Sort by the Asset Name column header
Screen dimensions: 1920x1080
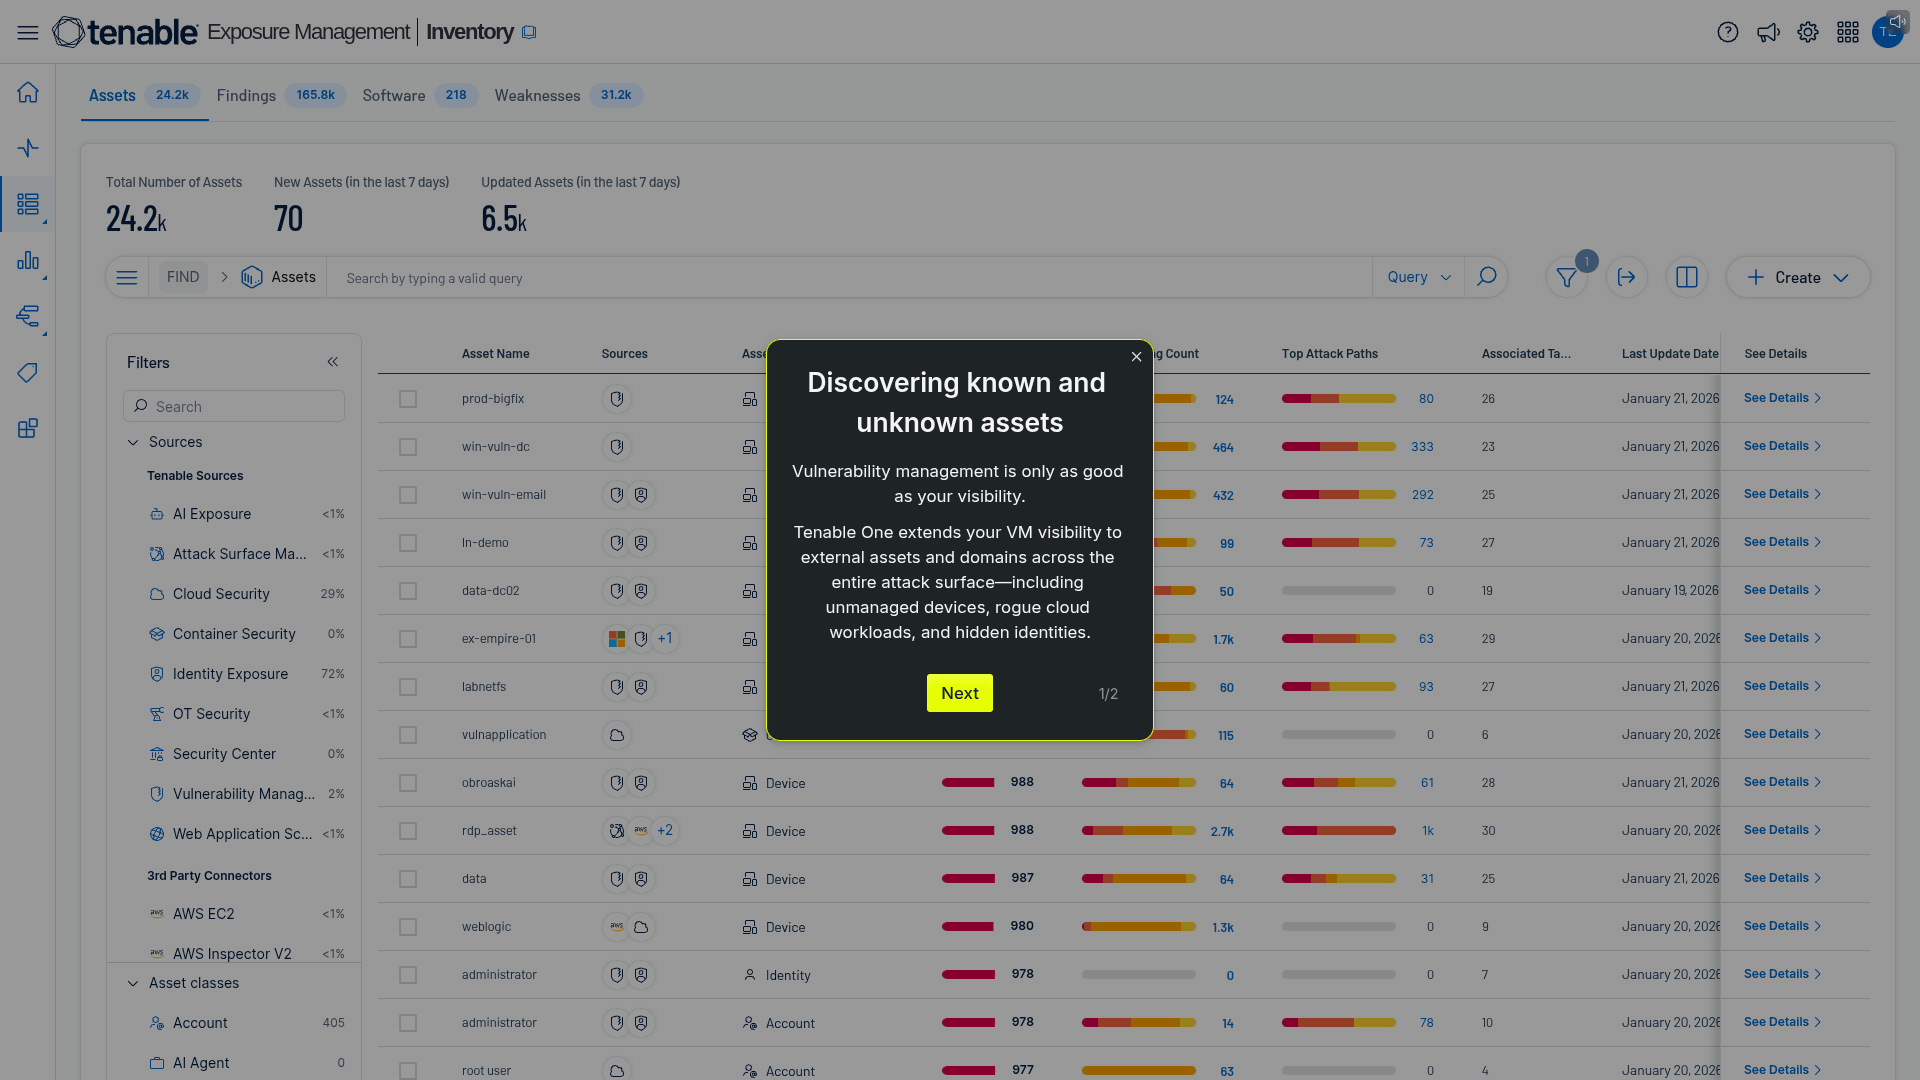(x=496, y=354)
